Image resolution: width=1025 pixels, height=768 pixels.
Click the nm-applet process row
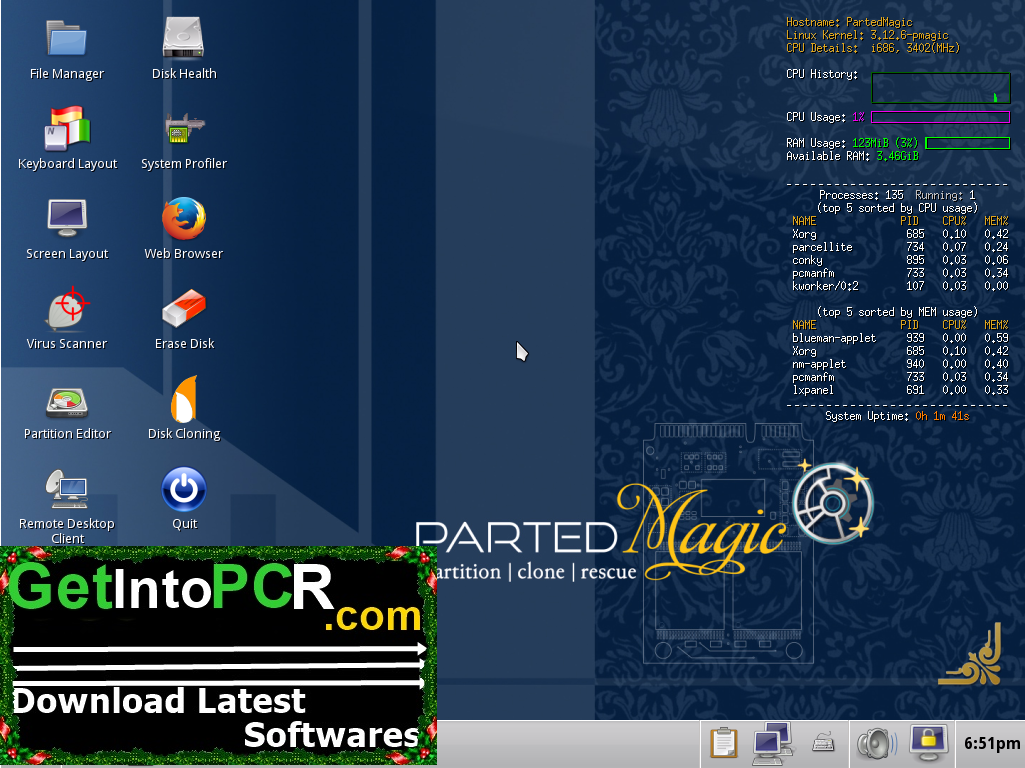(899, 364)
